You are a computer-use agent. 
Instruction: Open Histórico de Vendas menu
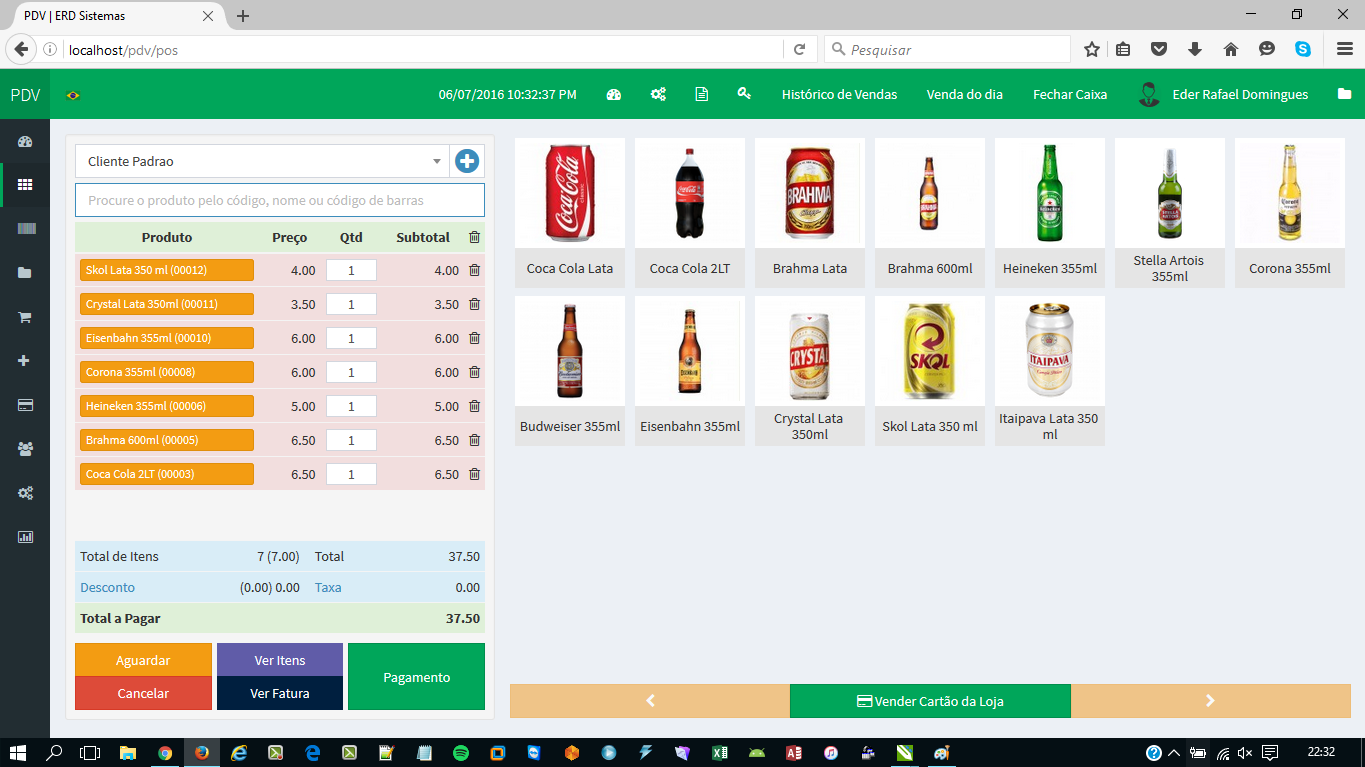pos(839,94)
